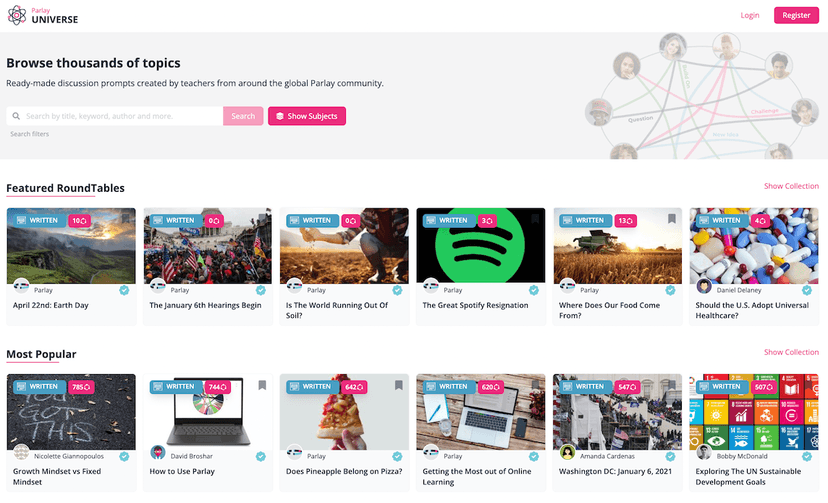828x503 pixels.
Task: Open Exploring The UN Sustainable Development Goals title
Action: pos(748,477)
